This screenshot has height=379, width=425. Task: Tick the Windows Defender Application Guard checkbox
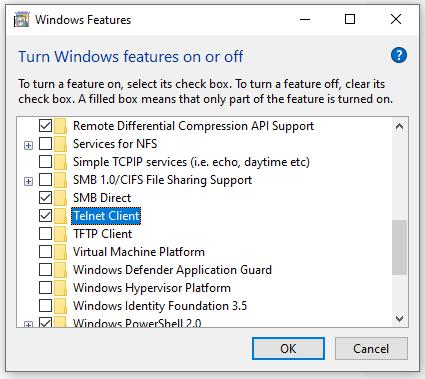[x=45, y=270]
